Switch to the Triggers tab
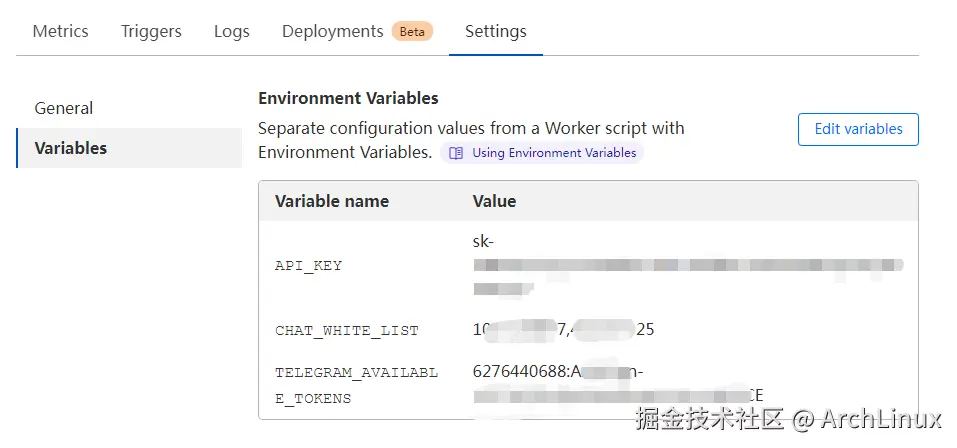Screen dimensions: 957x448 coord(151,31)
